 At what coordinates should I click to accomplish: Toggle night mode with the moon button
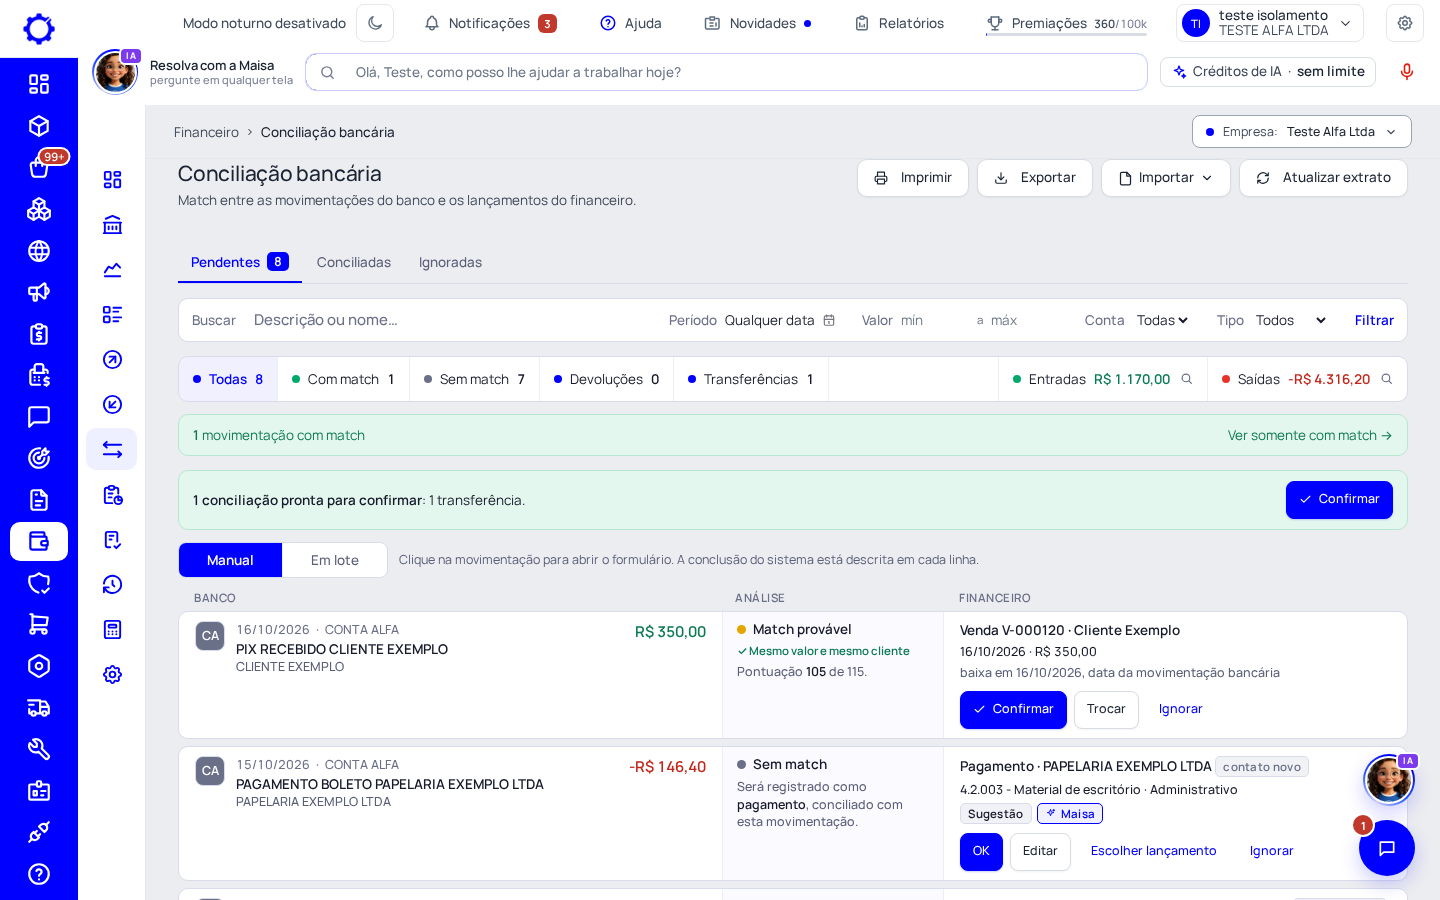pyautogui.click(x=375, y=23)
